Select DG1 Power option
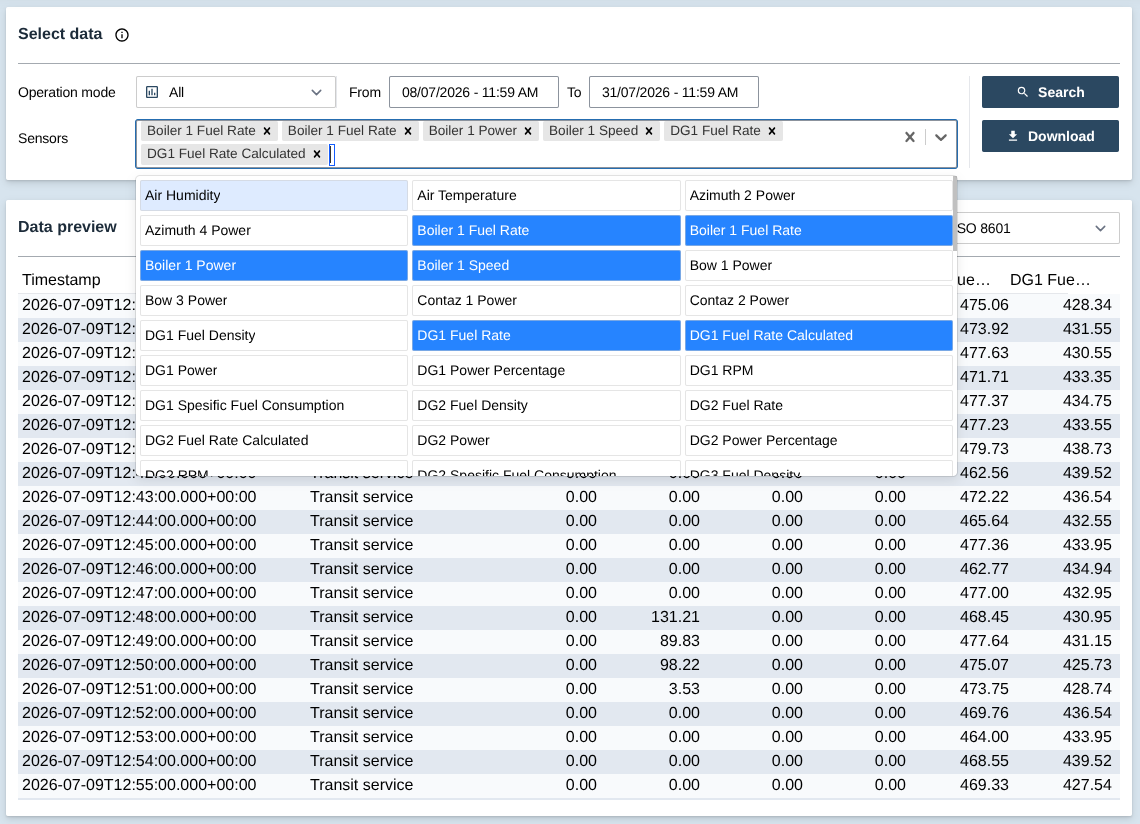This screenshot has height=824, width=1140. tap(273, 370)
